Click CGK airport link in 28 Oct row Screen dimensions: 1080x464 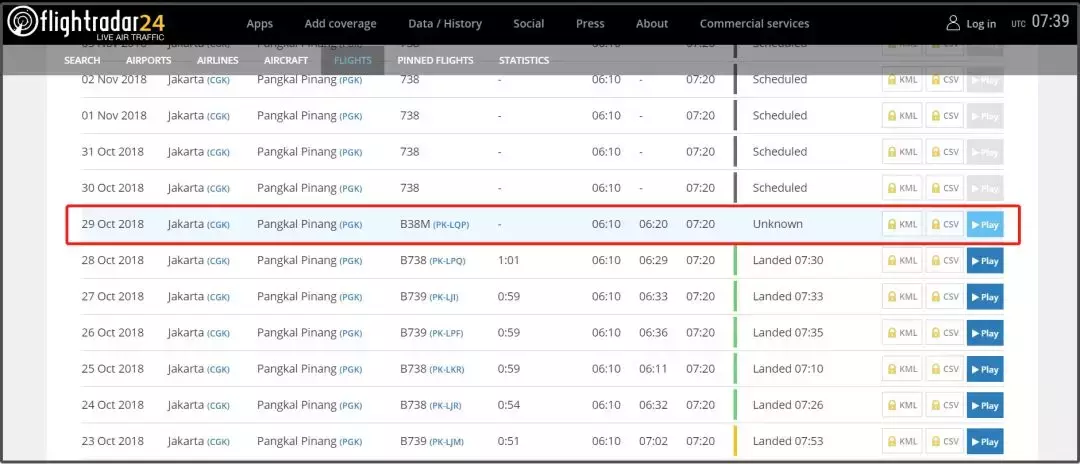click(x=218, y=261)
